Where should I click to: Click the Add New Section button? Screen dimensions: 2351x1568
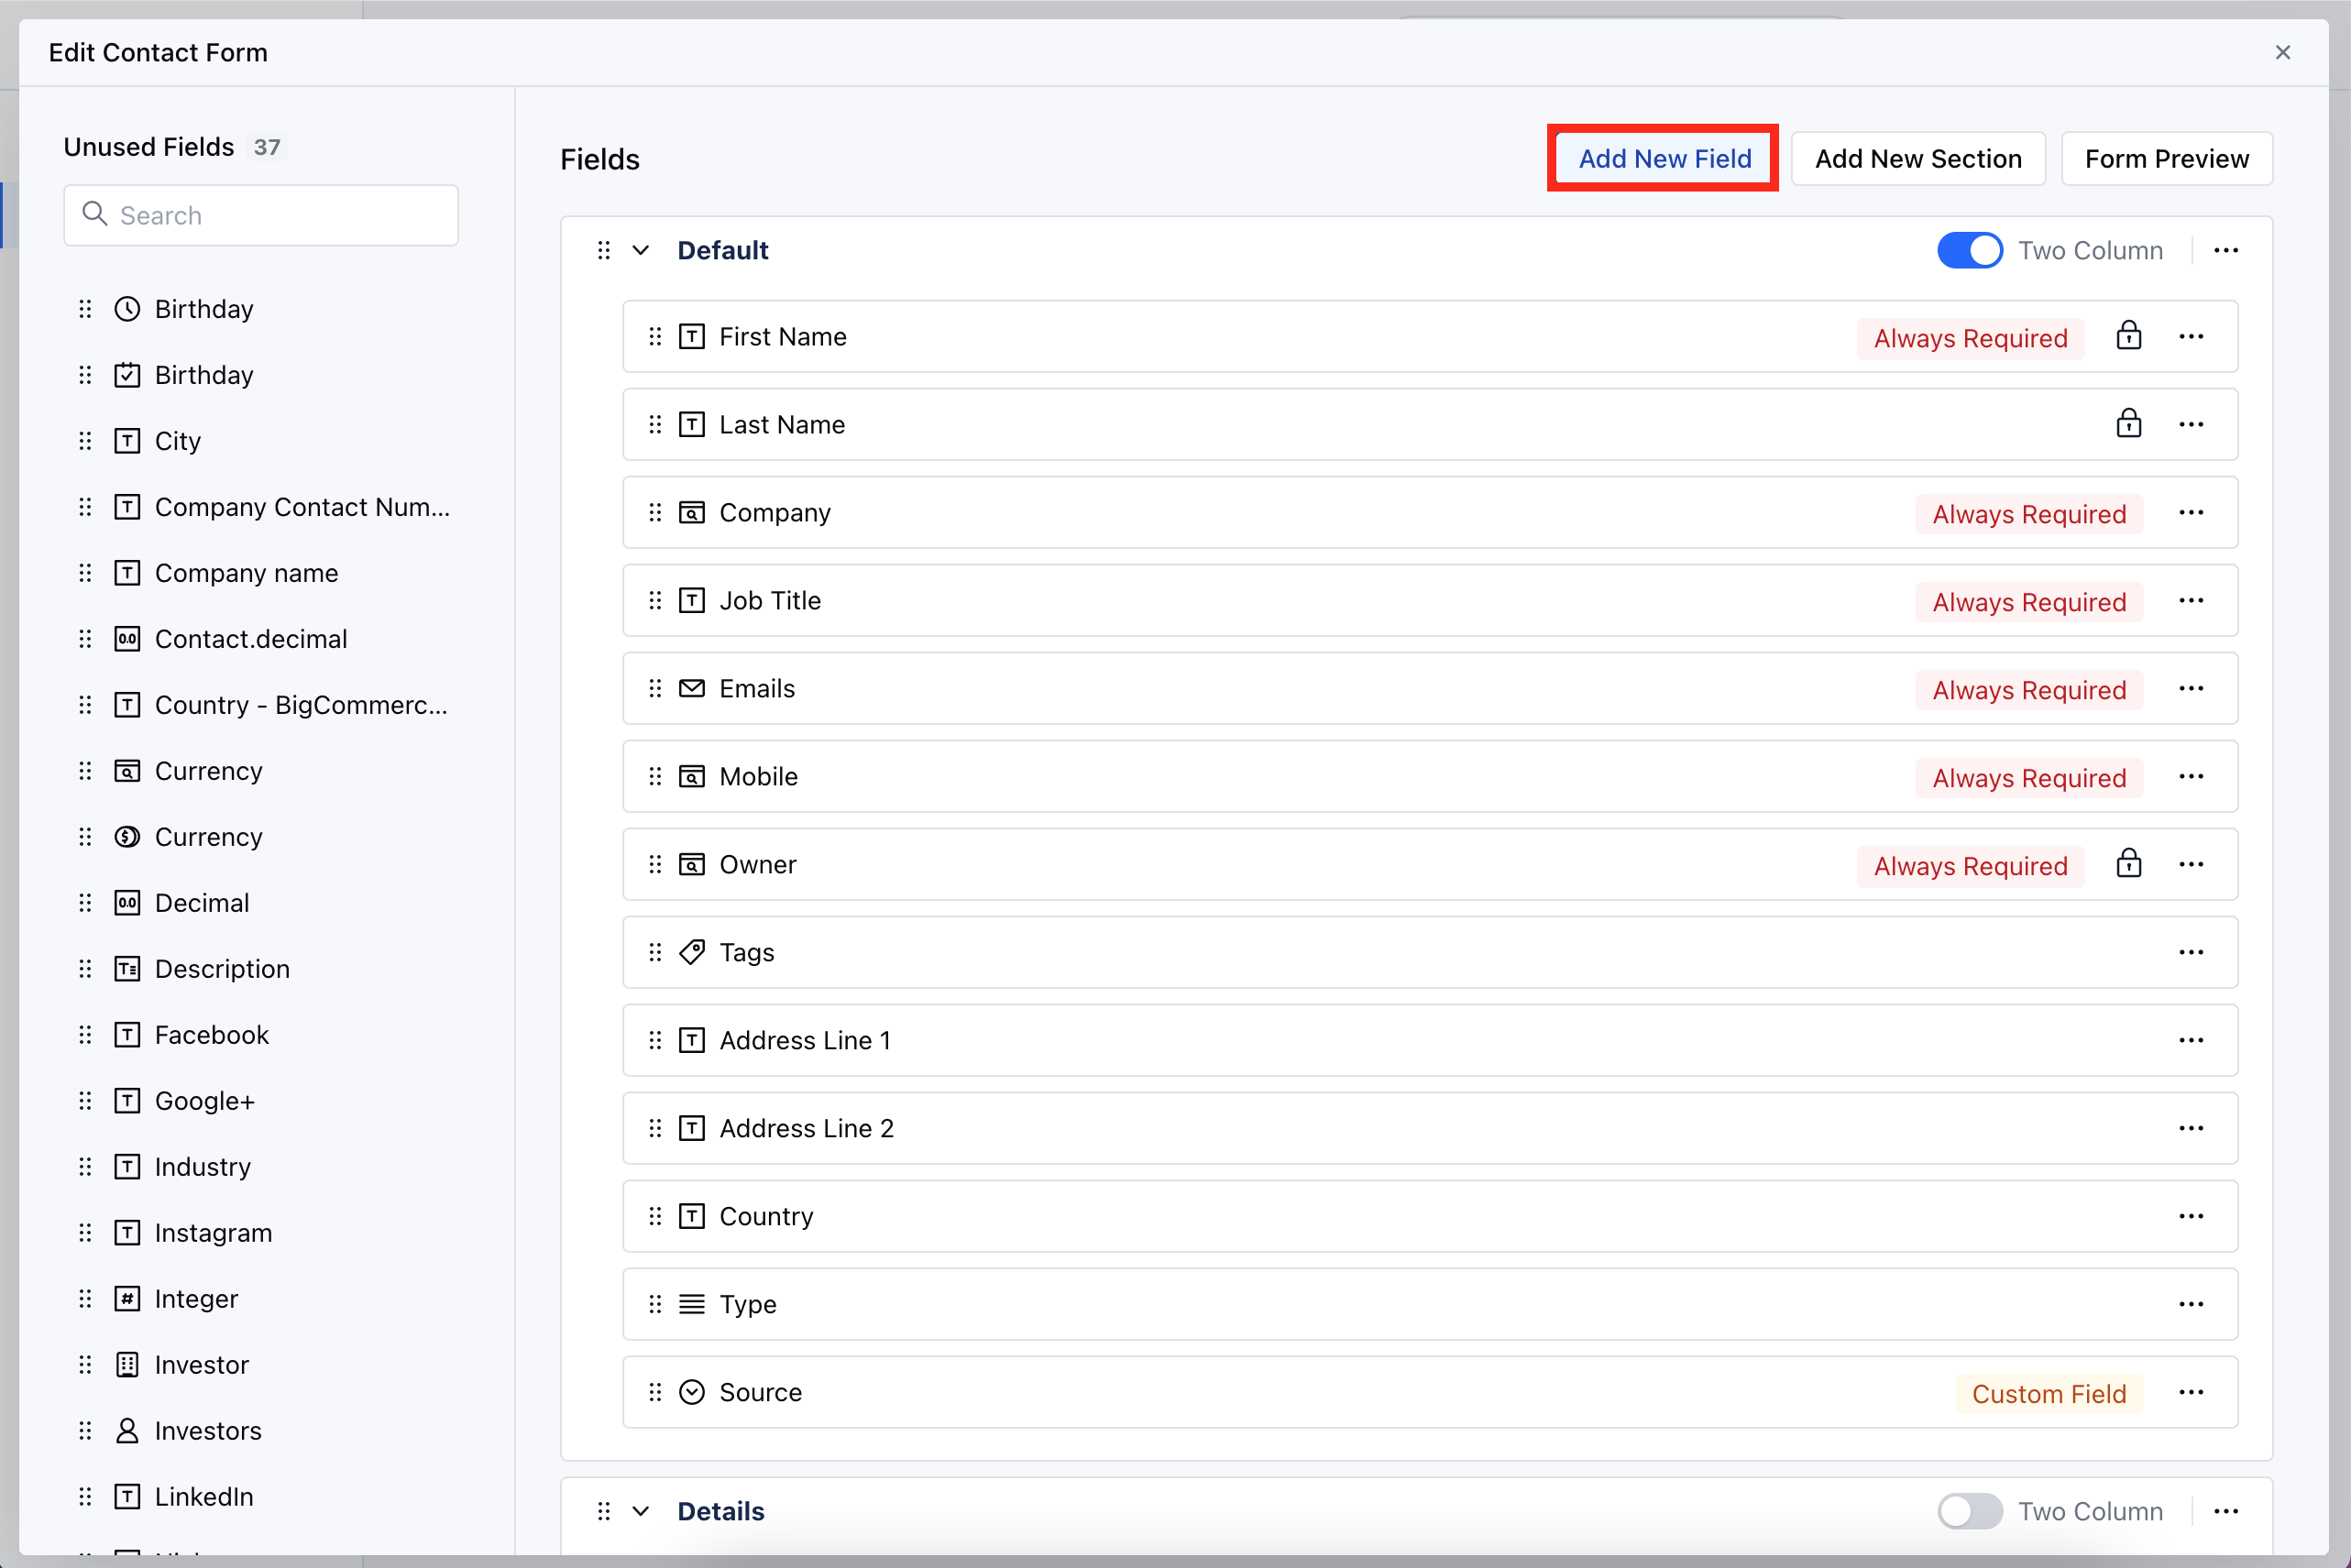click(1917, 159)
